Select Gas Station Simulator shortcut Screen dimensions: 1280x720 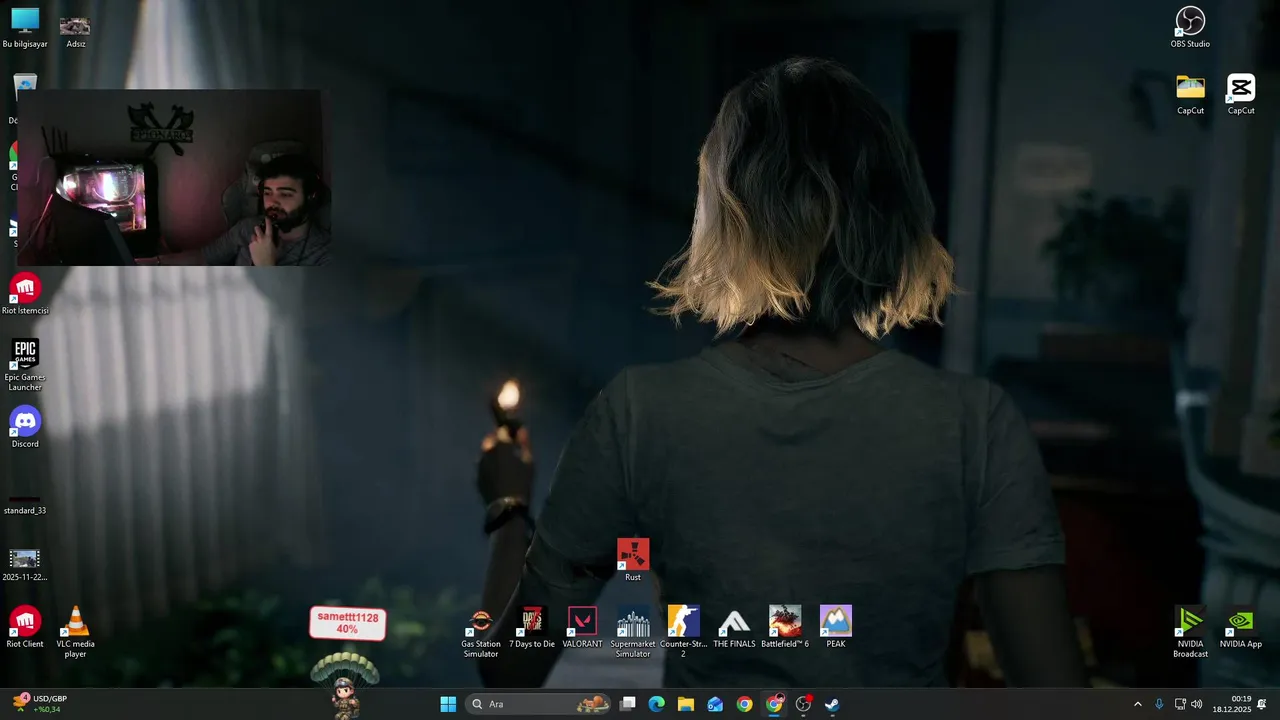(x=481, y=632)
